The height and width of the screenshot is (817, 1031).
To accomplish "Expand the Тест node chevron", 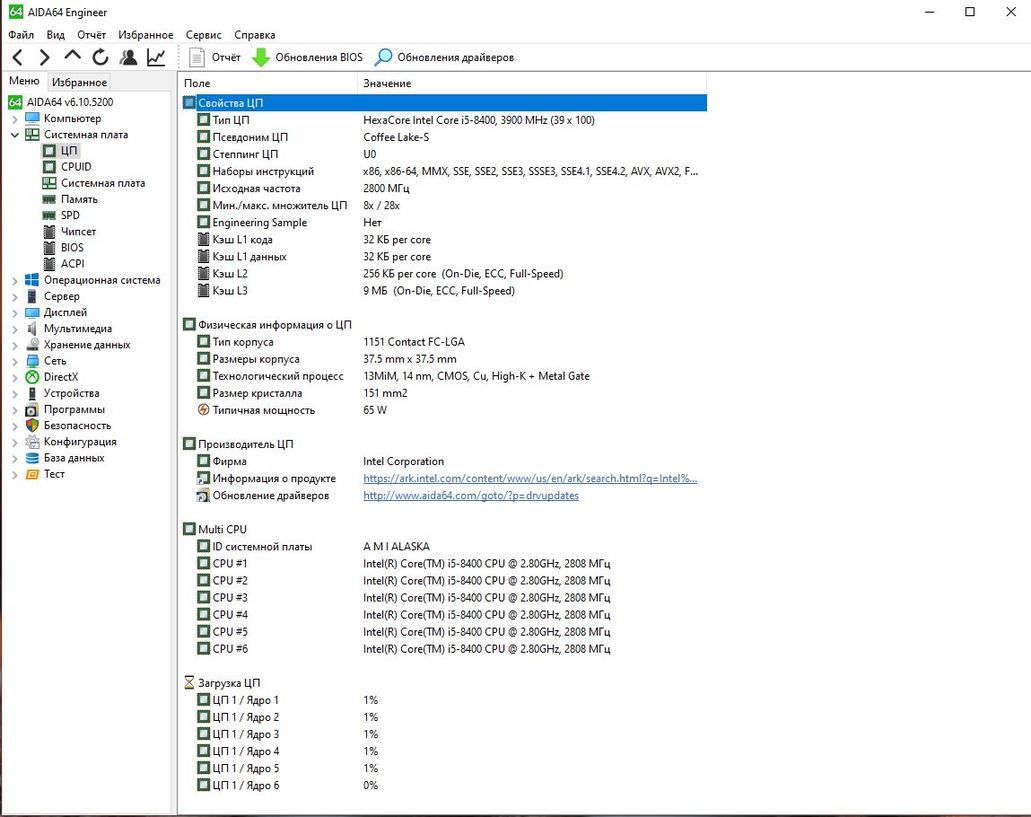I will 14,474.
